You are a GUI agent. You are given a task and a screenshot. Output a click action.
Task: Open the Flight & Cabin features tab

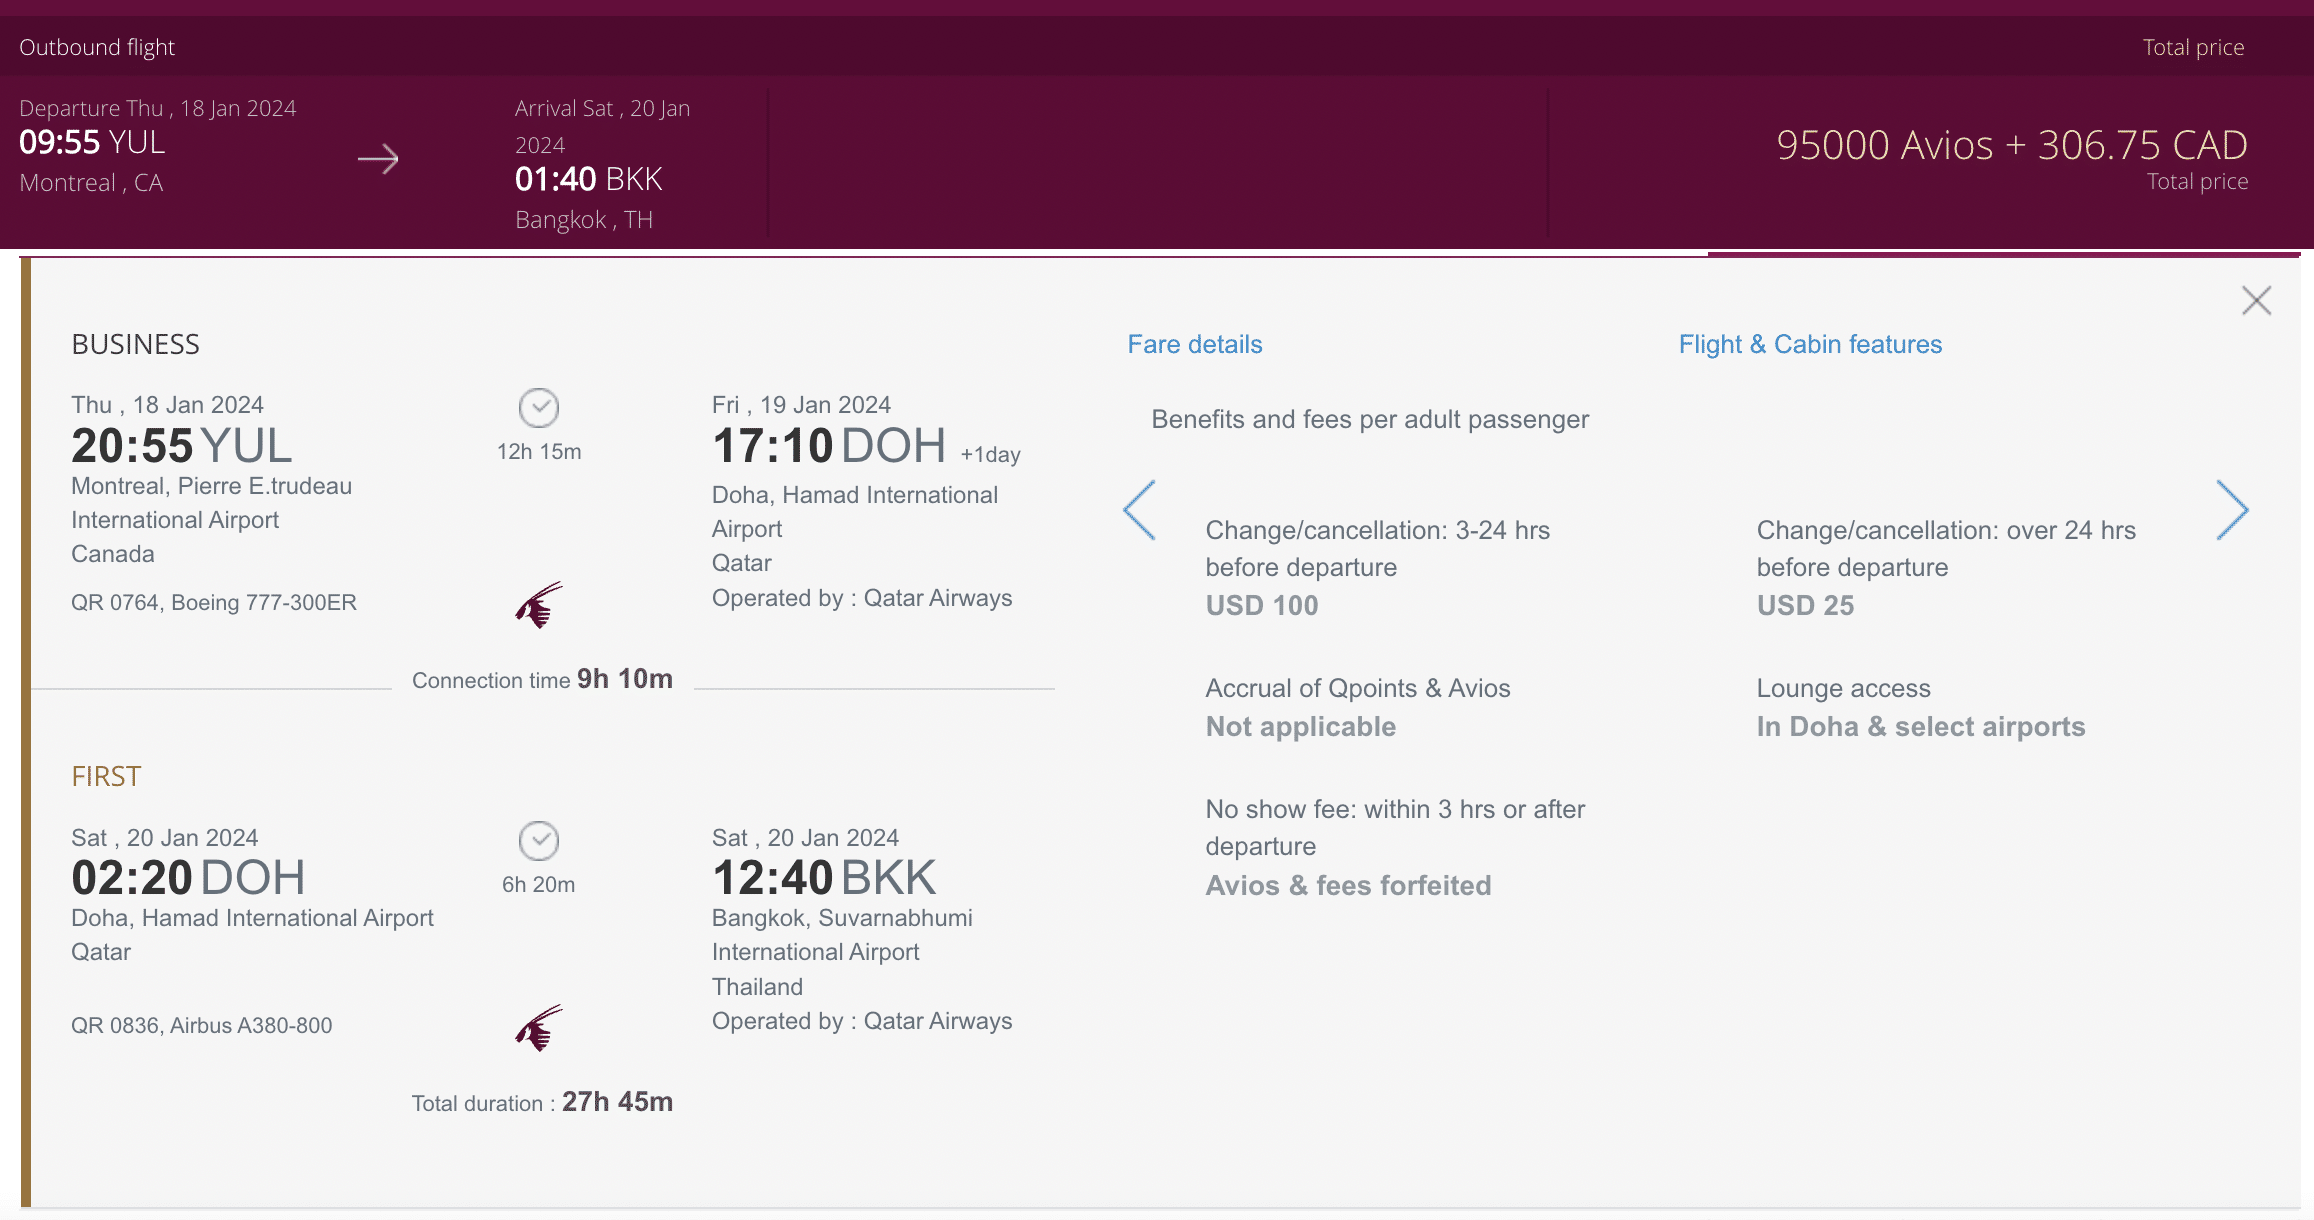coord(1809,344)
